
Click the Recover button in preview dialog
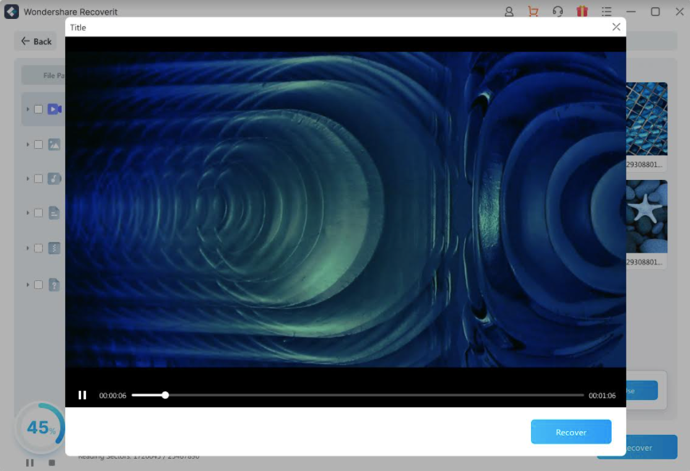571,432
